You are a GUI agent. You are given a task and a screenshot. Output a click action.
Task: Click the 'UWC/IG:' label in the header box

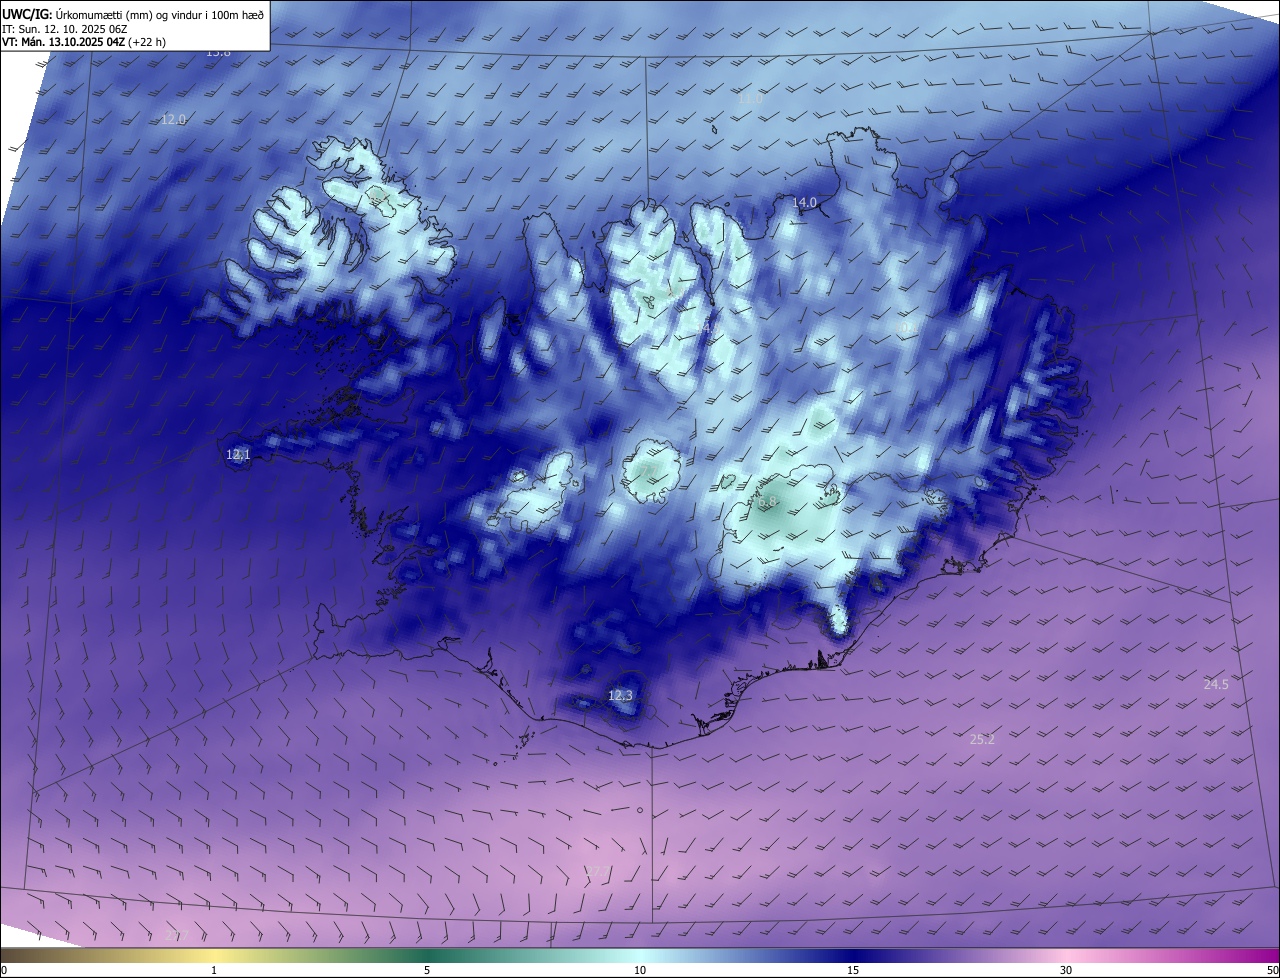(x=27, y=14)
